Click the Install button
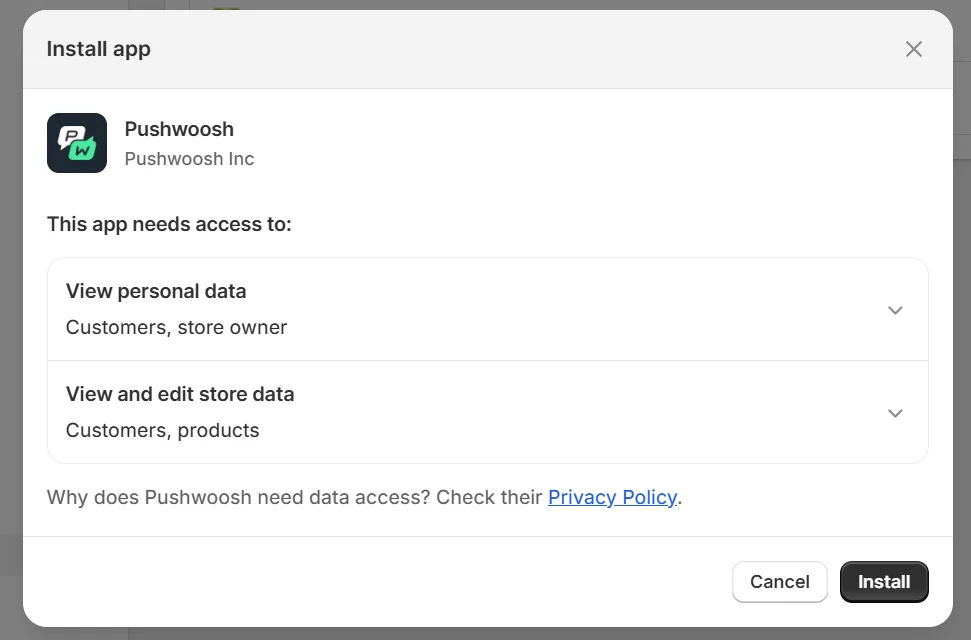 point(884,582)
